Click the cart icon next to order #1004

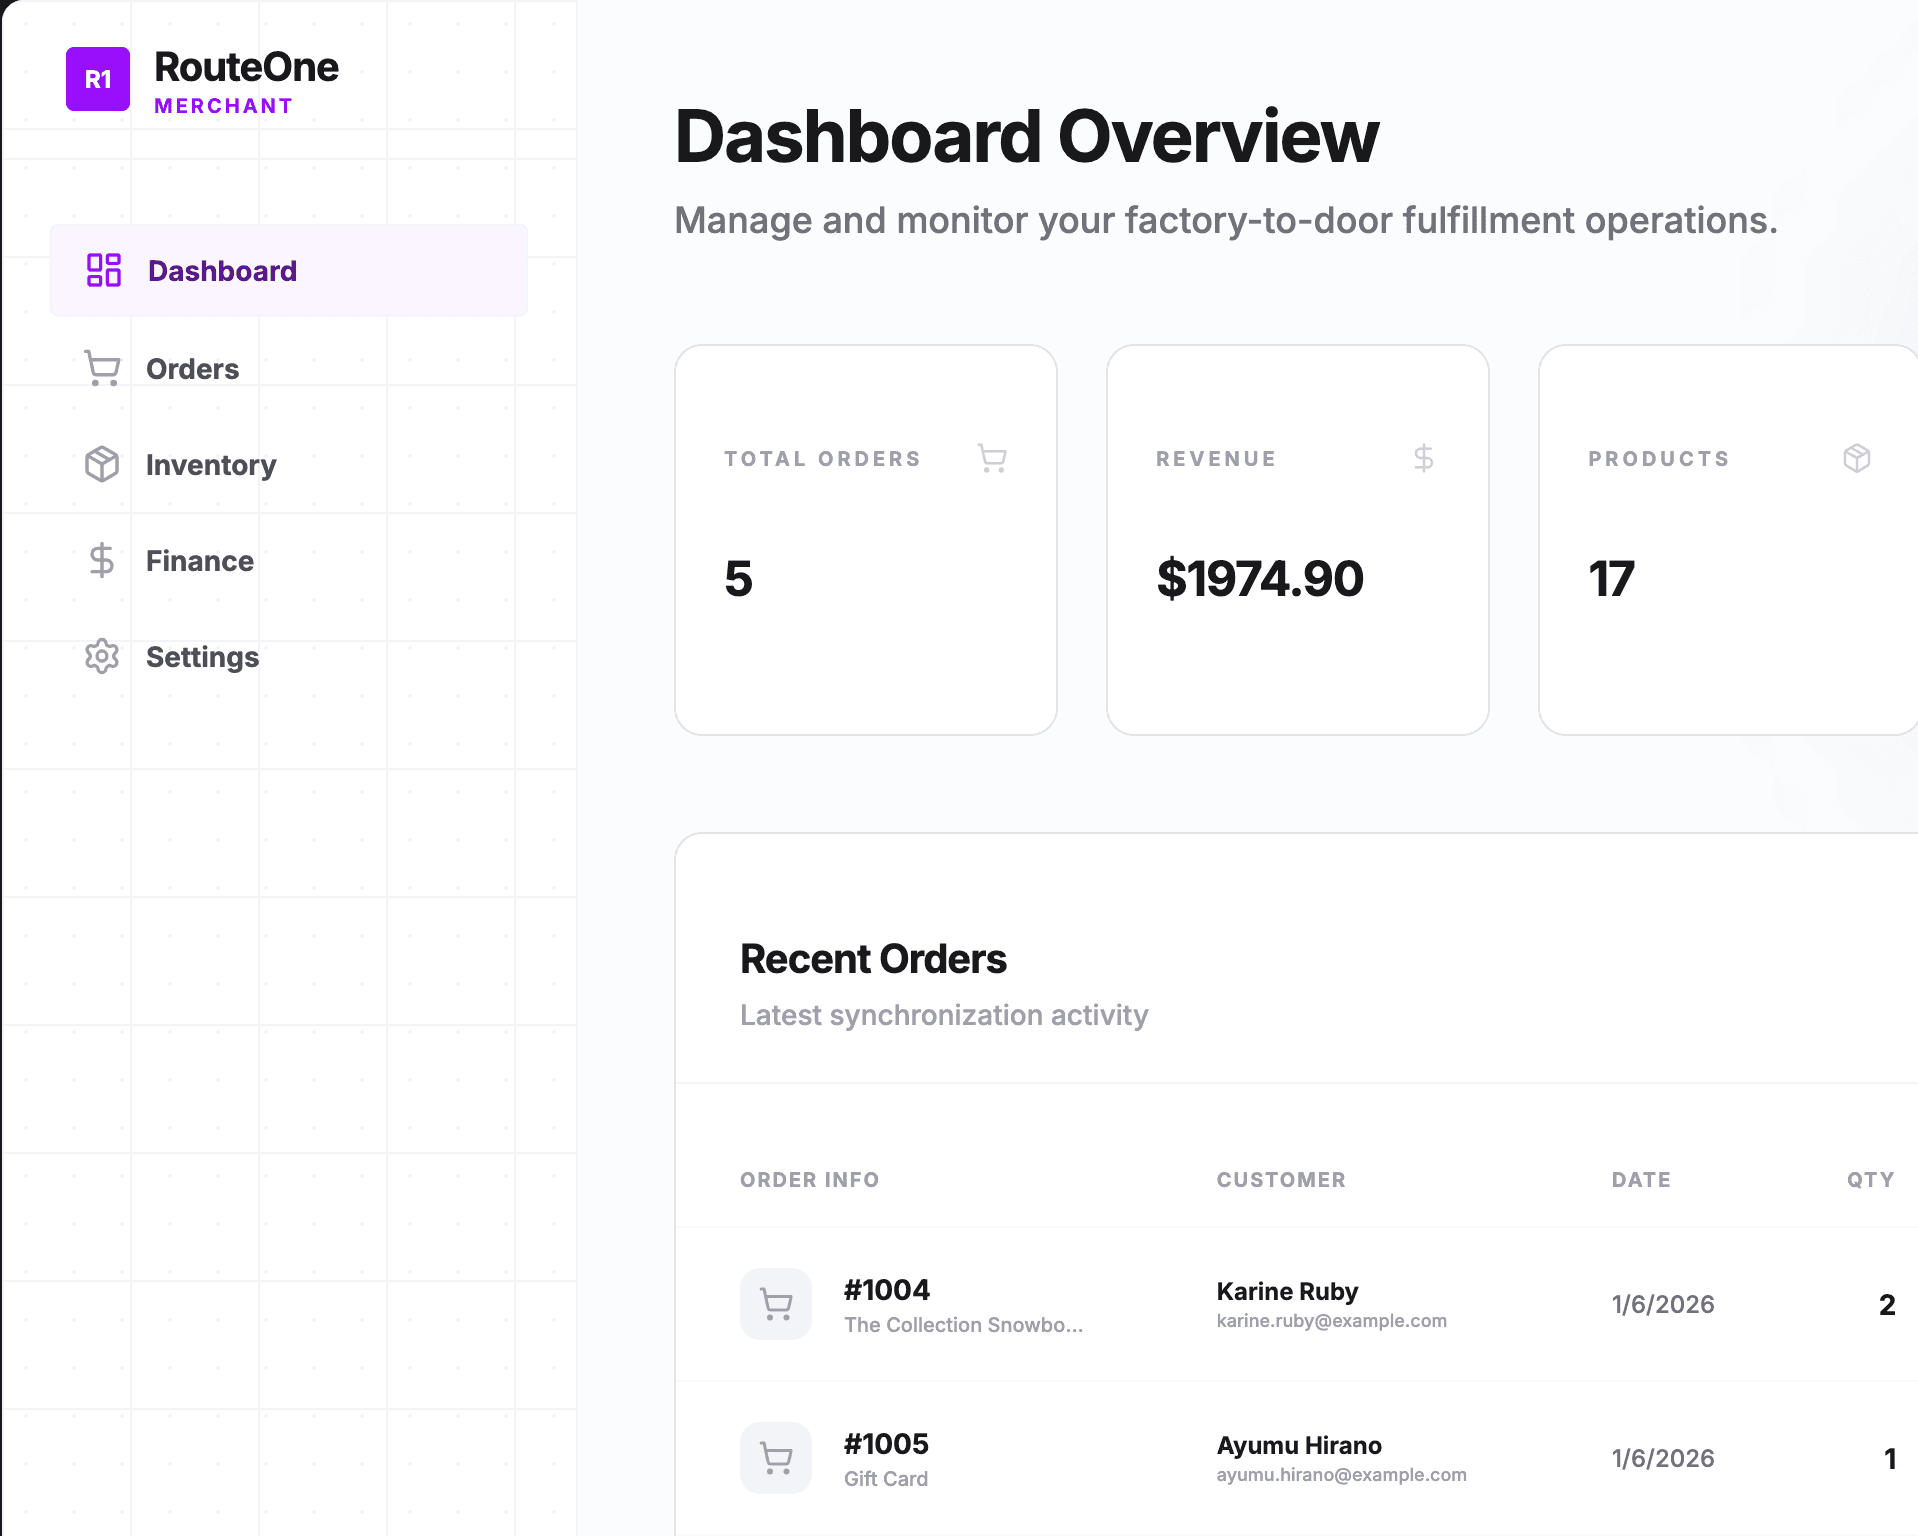click(x=775, y=1304)
